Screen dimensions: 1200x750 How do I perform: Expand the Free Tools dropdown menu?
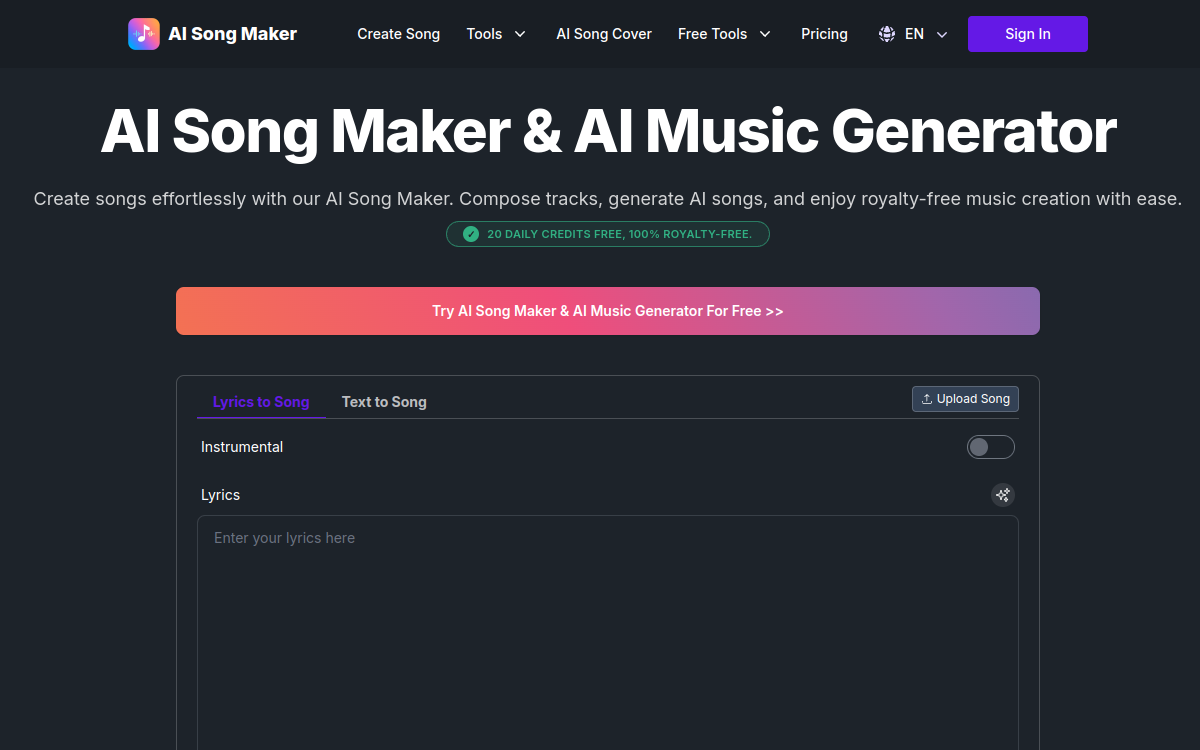[725, 34]
